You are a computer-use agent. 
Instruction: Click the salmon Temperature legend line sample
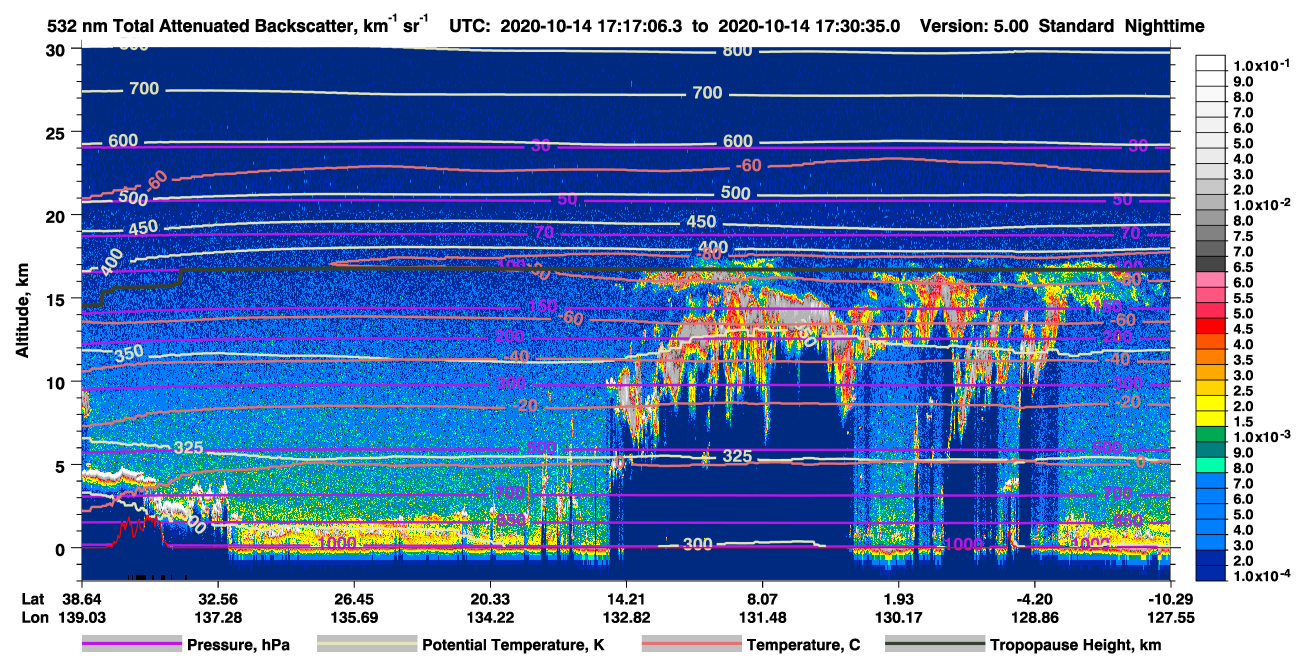(691, 645)
